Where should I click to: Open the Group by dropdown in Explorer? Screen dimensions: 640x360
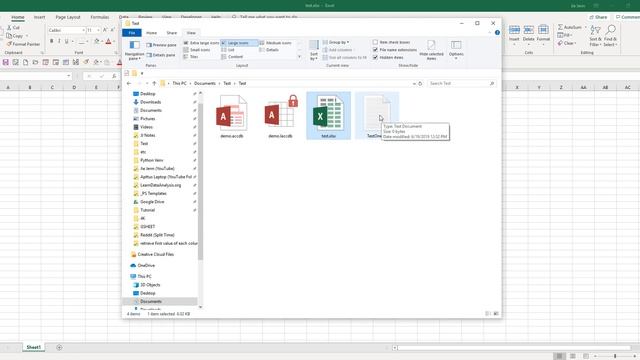point(336,42)
